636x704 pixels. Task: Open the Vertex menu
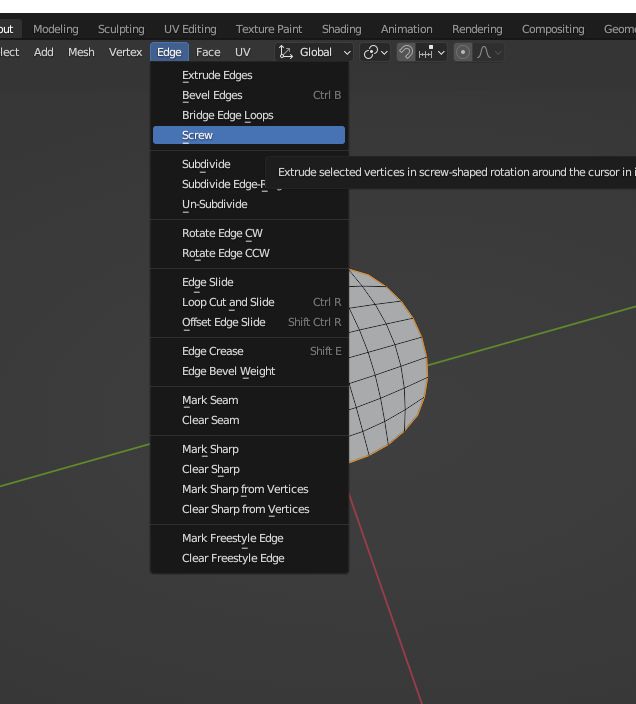[x=125, y=53]
